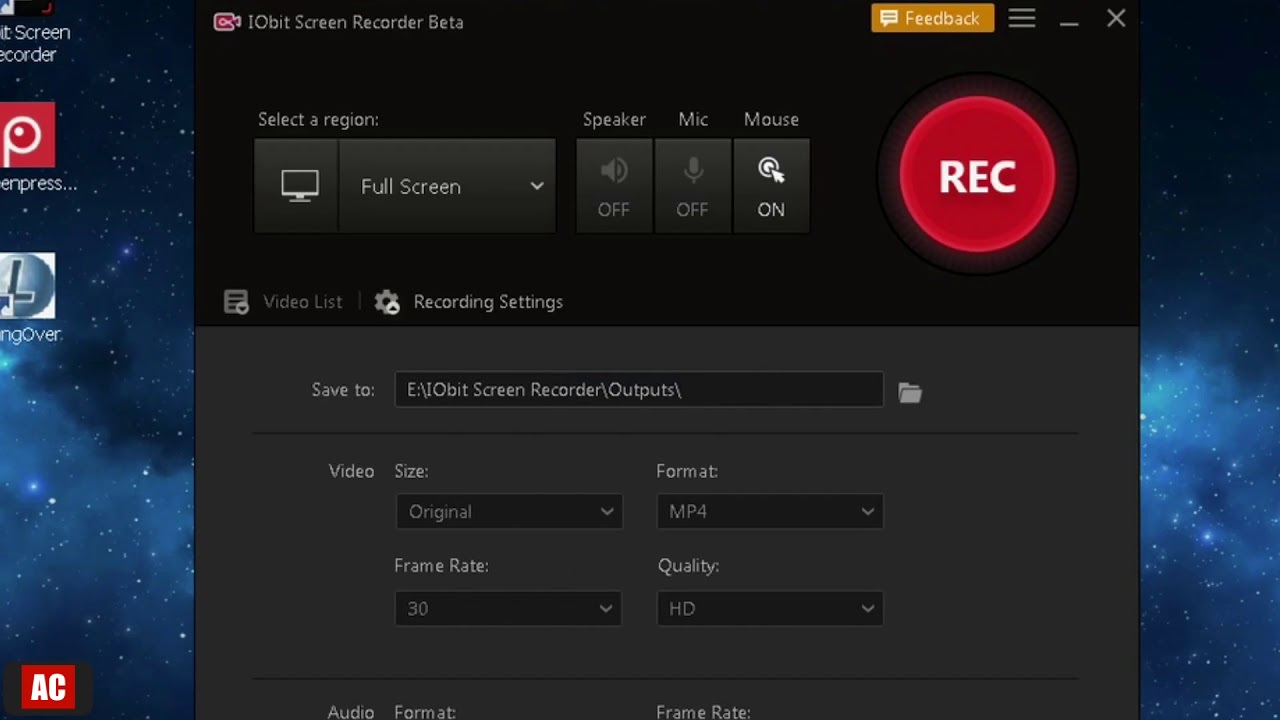Viewport: 1280px width, 720px height.
Task: Switch to the Recording Settings tab
Action: [468, 302]
